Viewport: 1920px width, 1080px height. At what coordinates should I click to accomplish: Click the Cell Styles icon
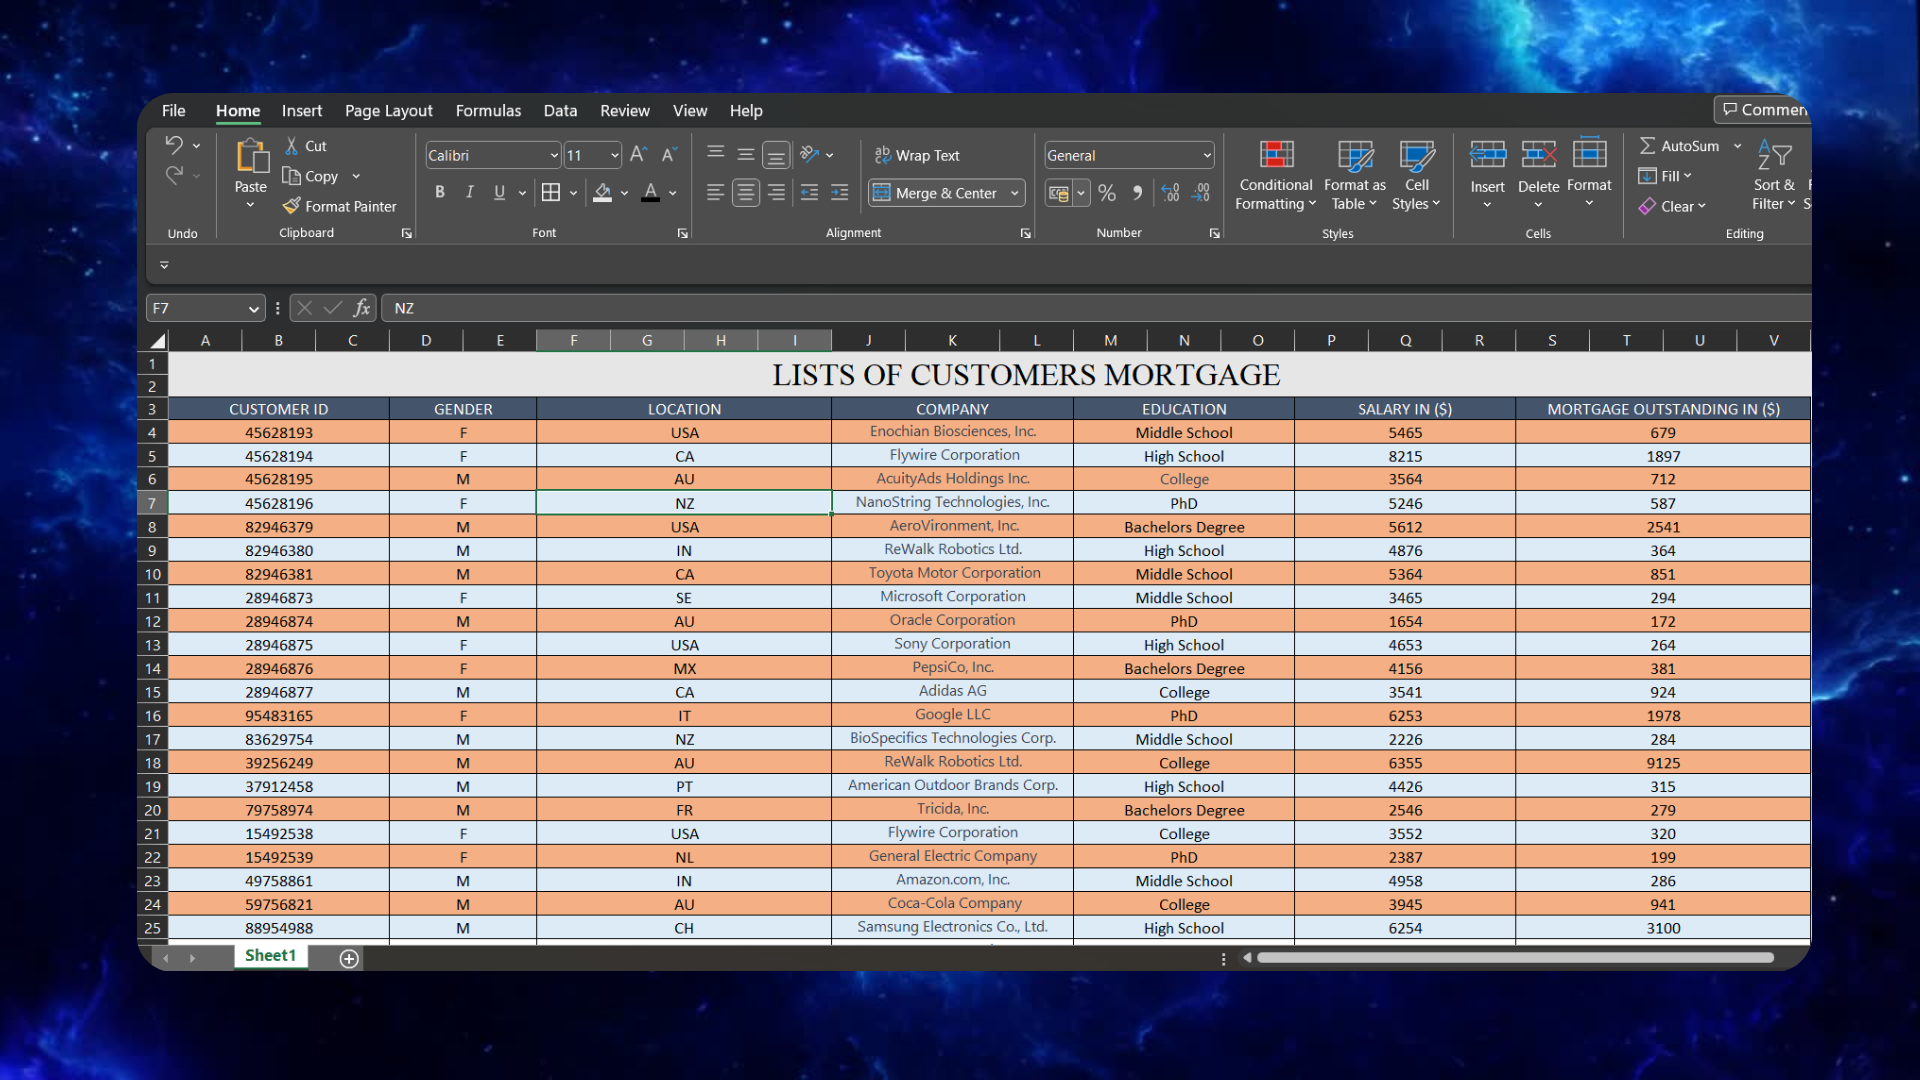[1416, 156]
